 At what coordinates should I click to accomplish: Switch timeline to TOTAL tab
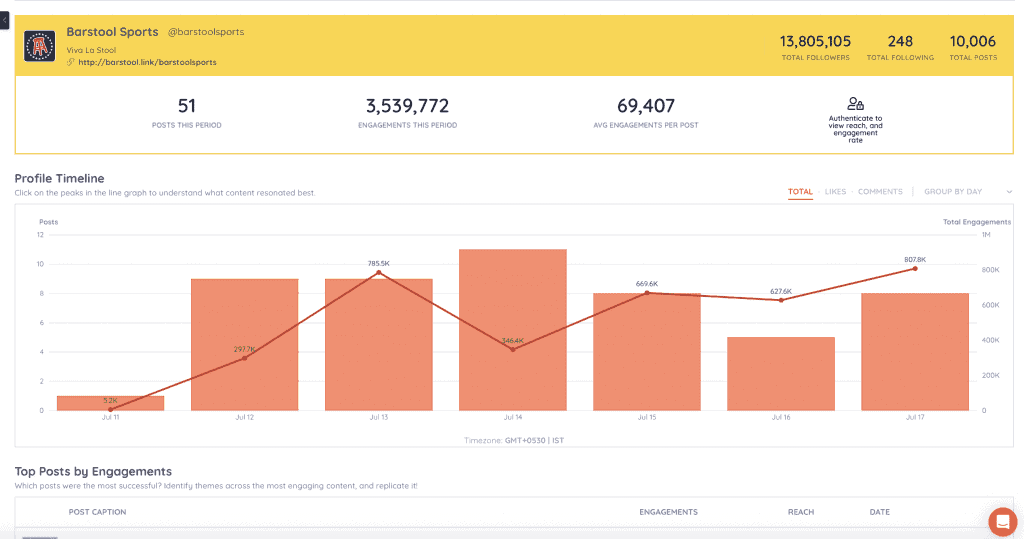coord(800,191)
